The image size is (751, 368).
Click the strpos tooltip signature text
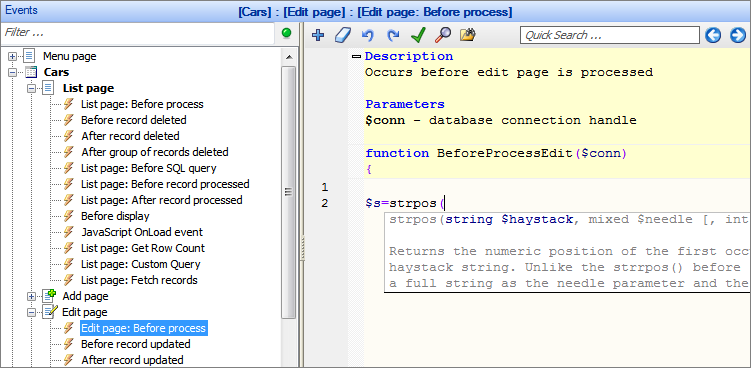(569, 220)
